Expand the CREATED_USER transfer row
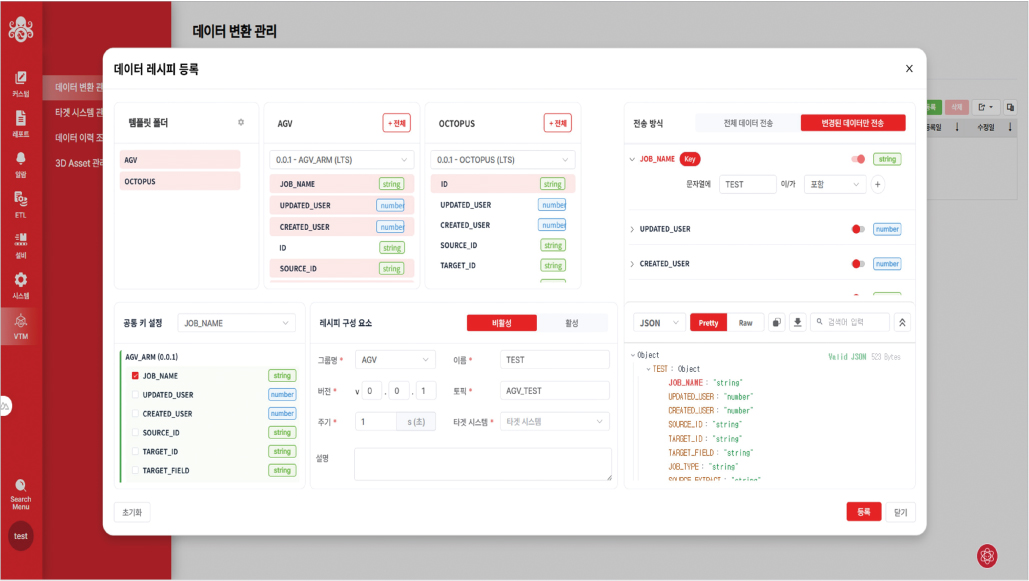The width and height of the screenshot is (1029, 581). tap(632, 264)
